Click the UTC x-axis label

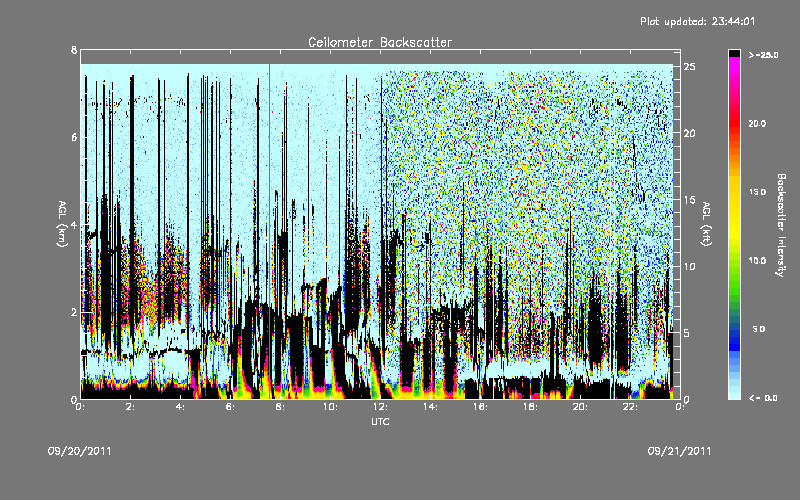[380, 421]
